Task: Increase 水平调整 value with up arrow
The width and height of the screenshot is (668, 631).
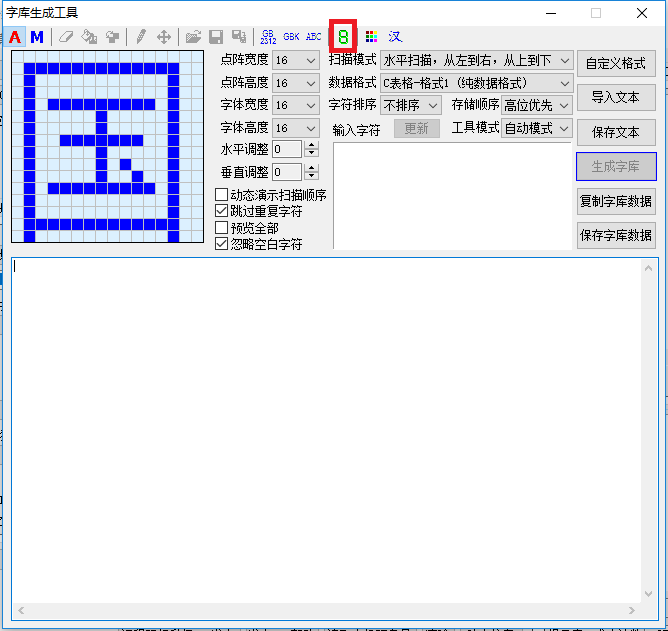Action: (312, 145)
